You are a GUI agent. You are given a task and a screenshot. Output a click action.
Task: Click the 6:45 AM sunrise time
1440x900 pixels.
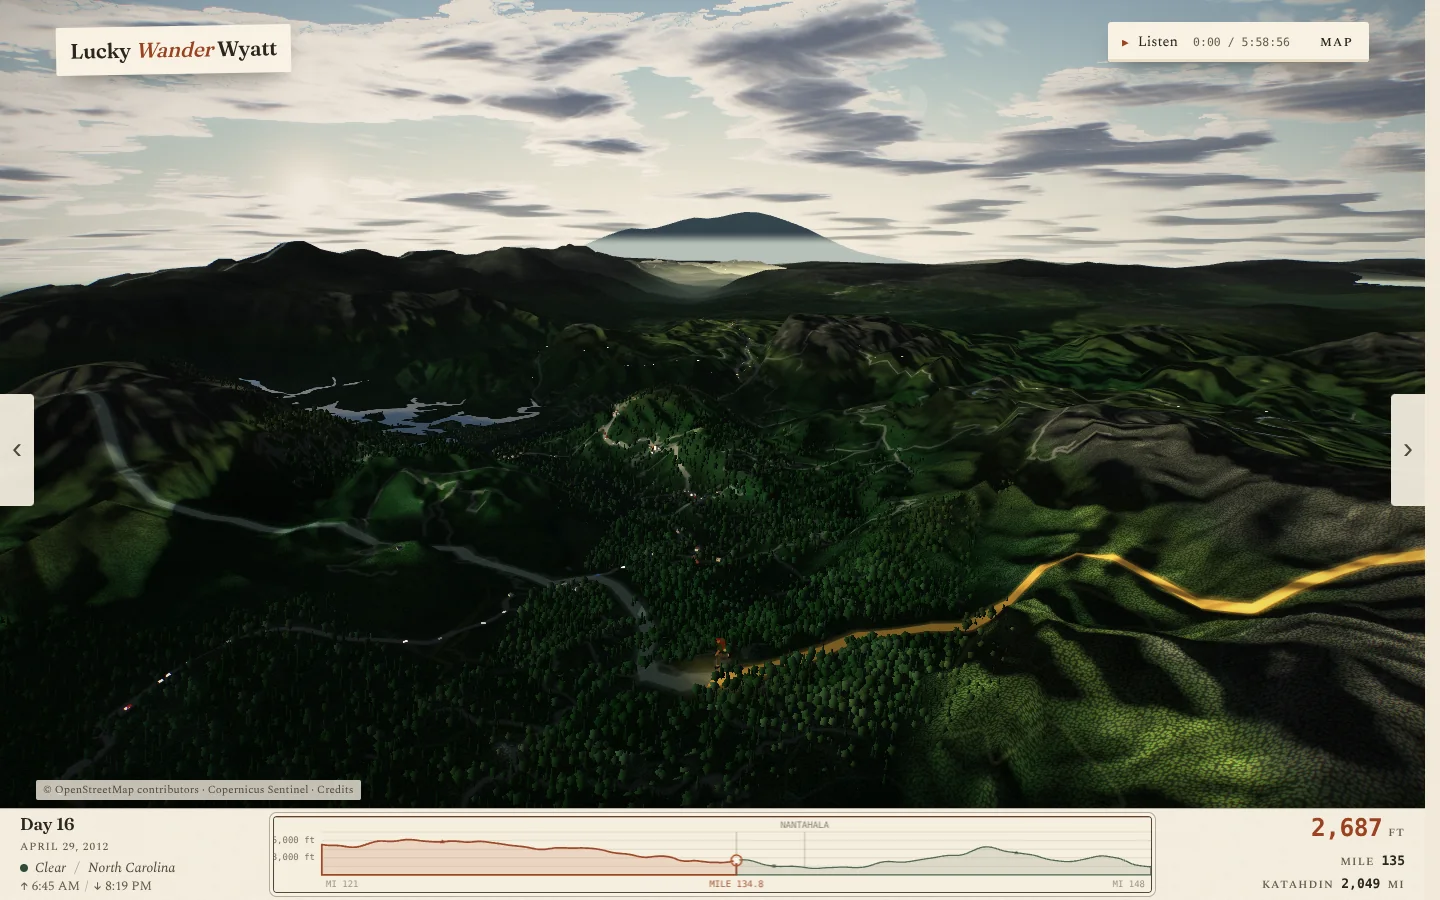(x=50, y=886)
